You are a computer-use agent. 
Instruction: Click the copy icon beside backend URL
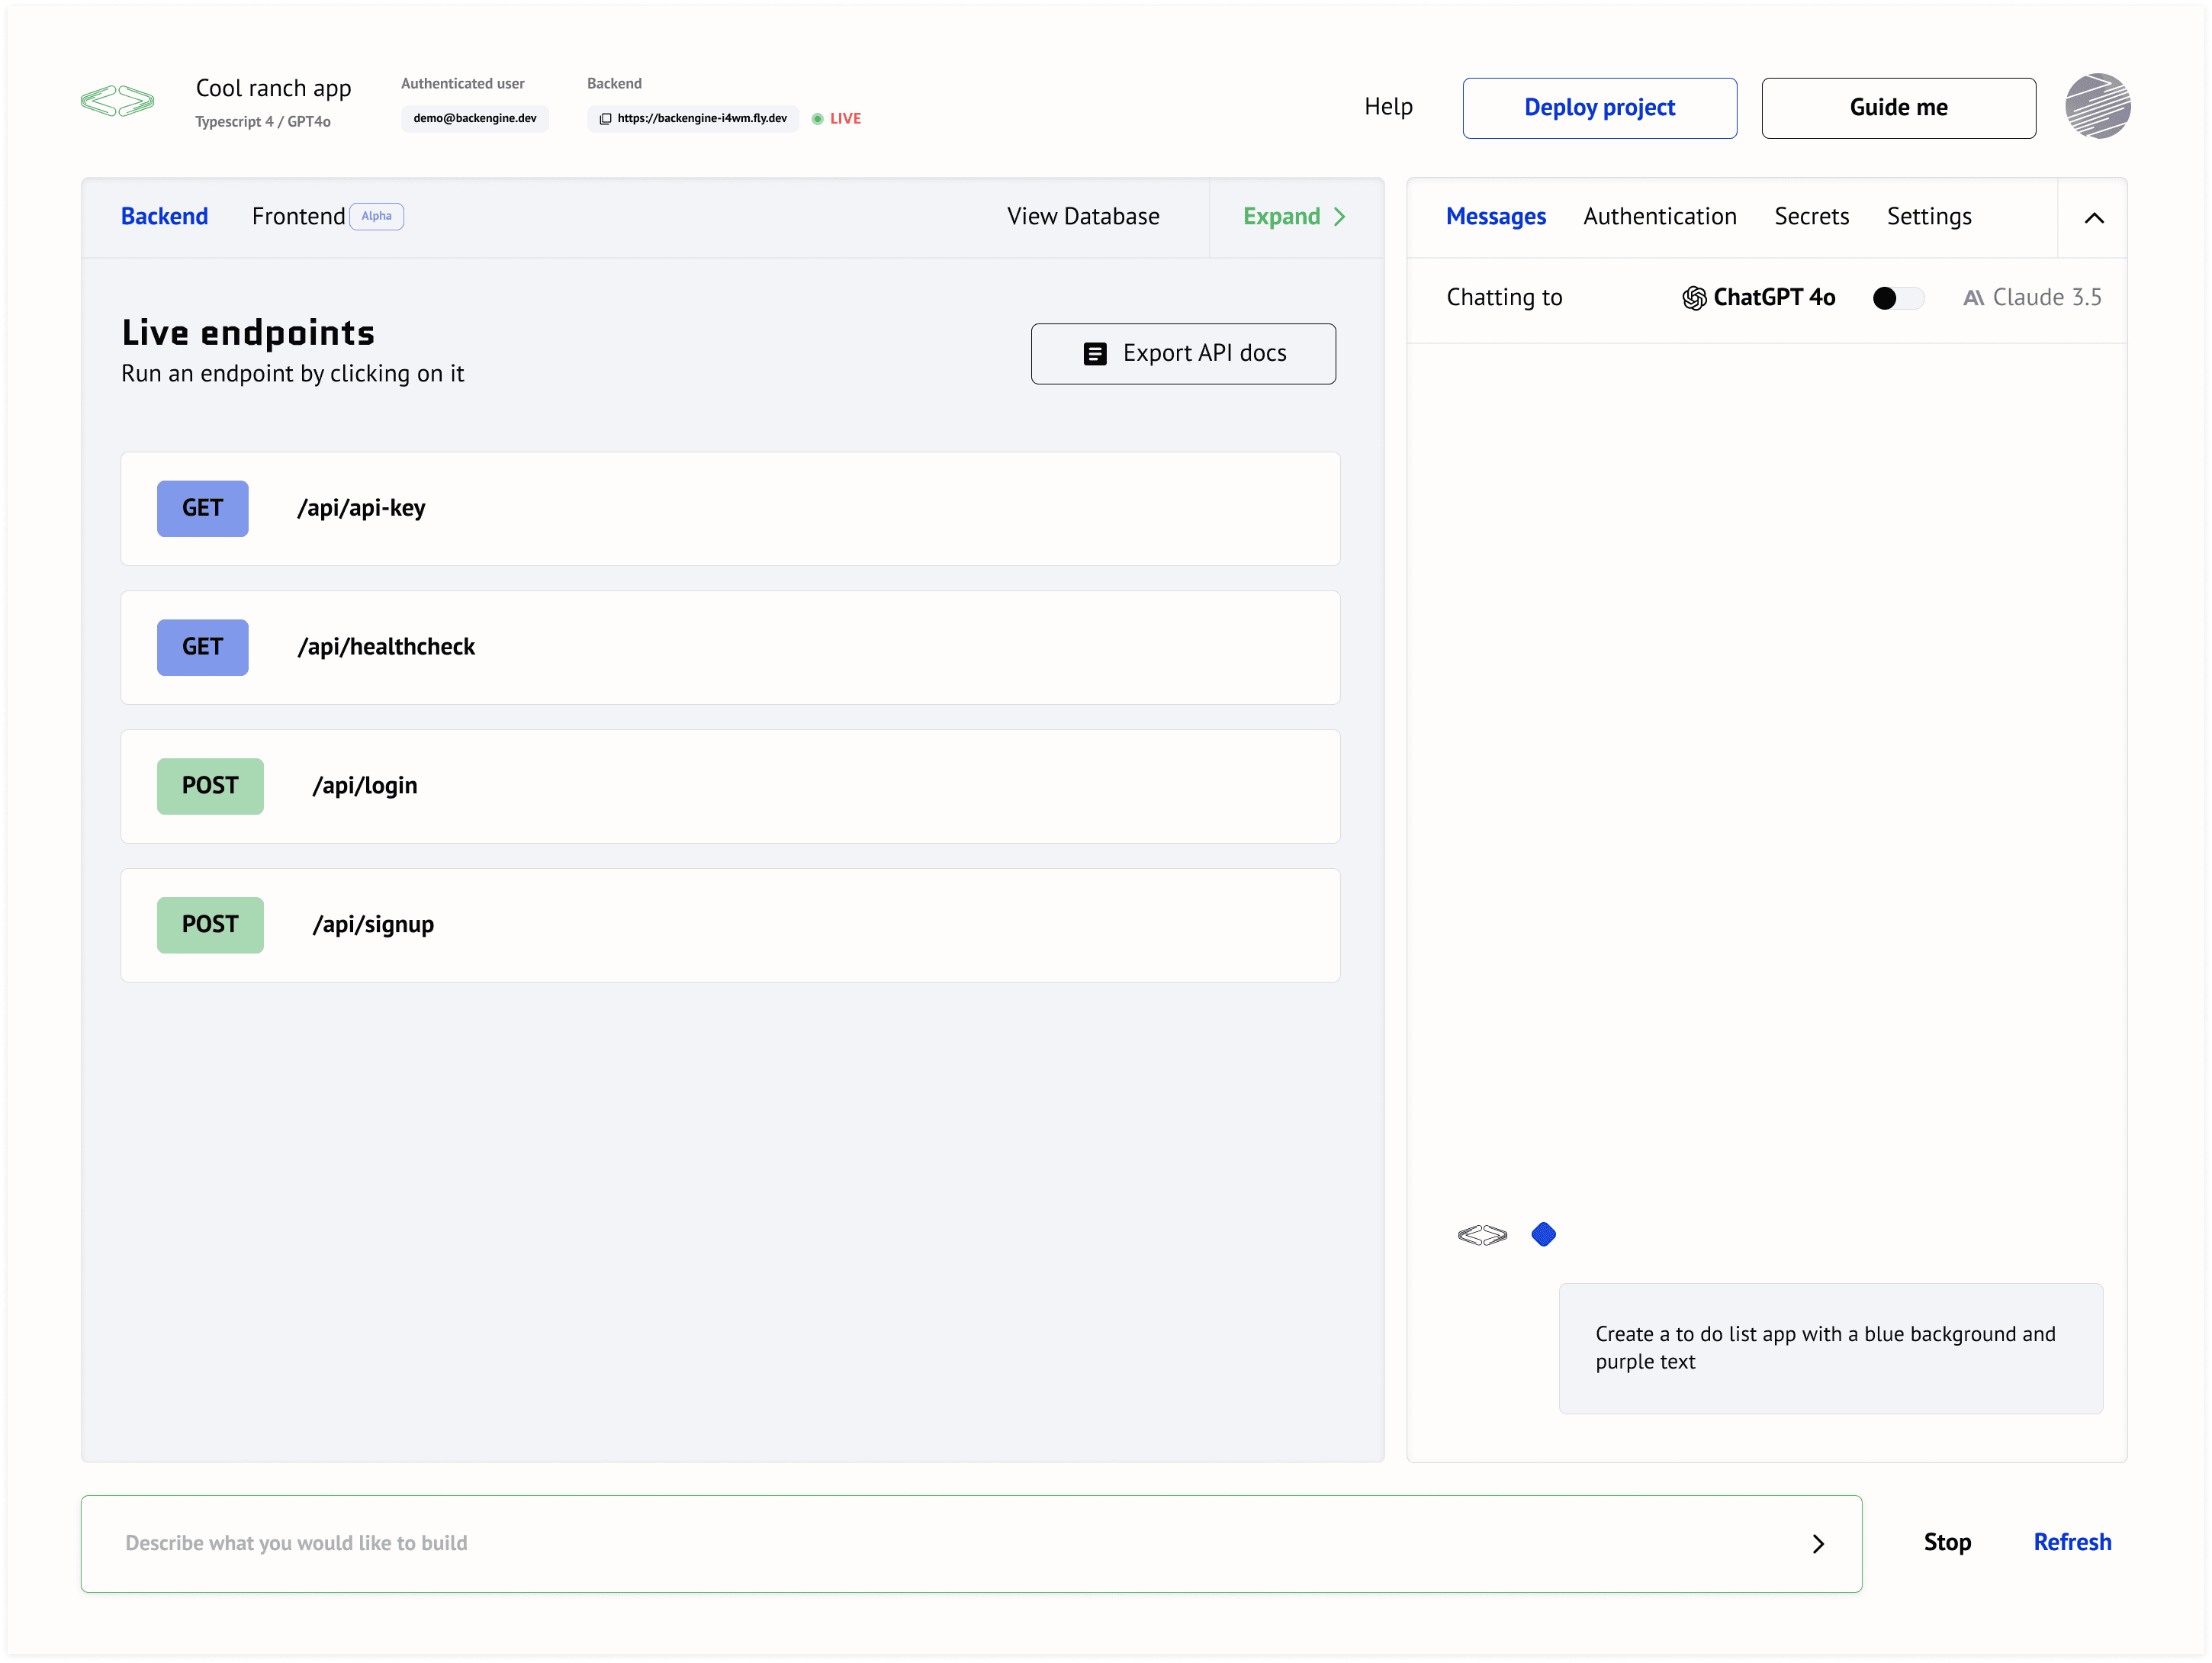605,119
